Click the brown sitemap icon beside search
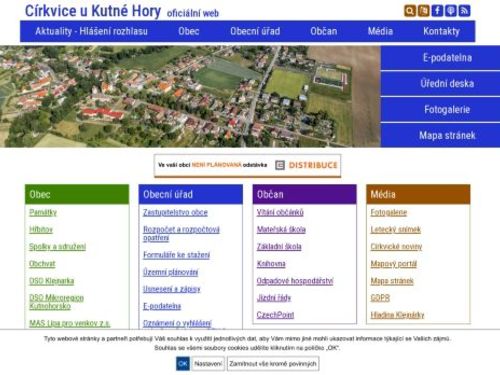 (x=424, y=11)
